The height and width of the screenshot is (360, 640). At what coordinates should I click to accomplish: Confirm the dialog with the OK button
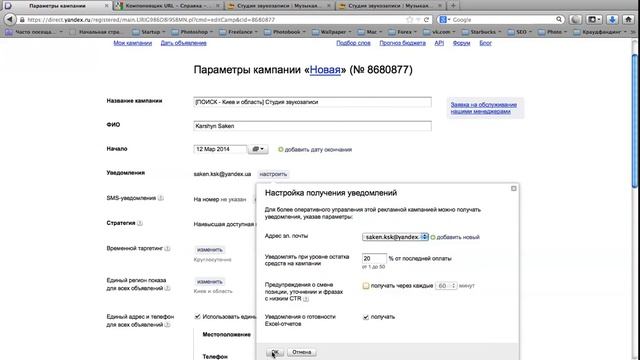coord(275,352)
